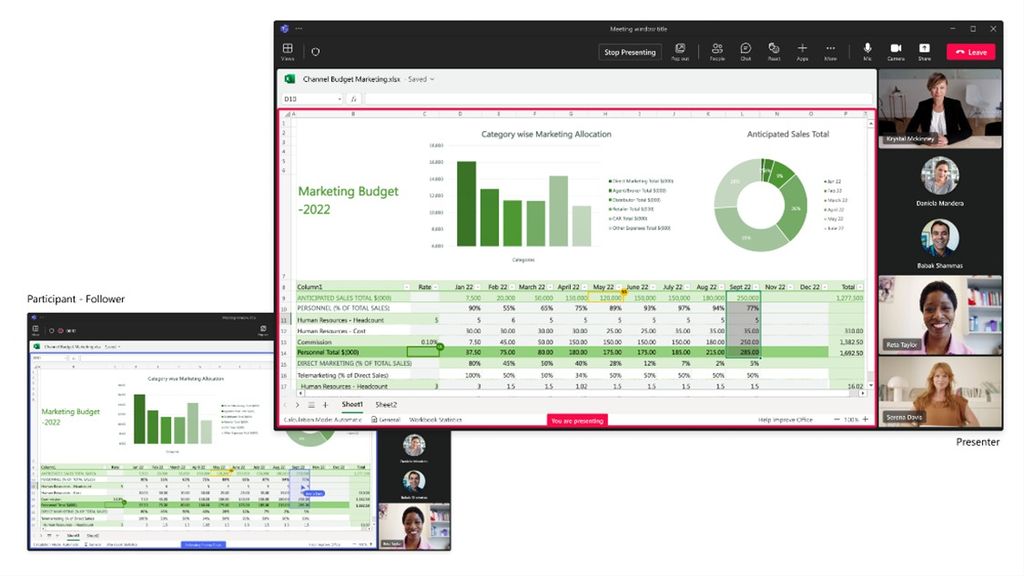The image size is (1024, 576).
Task: Turn off the camera
Action: 895,50
